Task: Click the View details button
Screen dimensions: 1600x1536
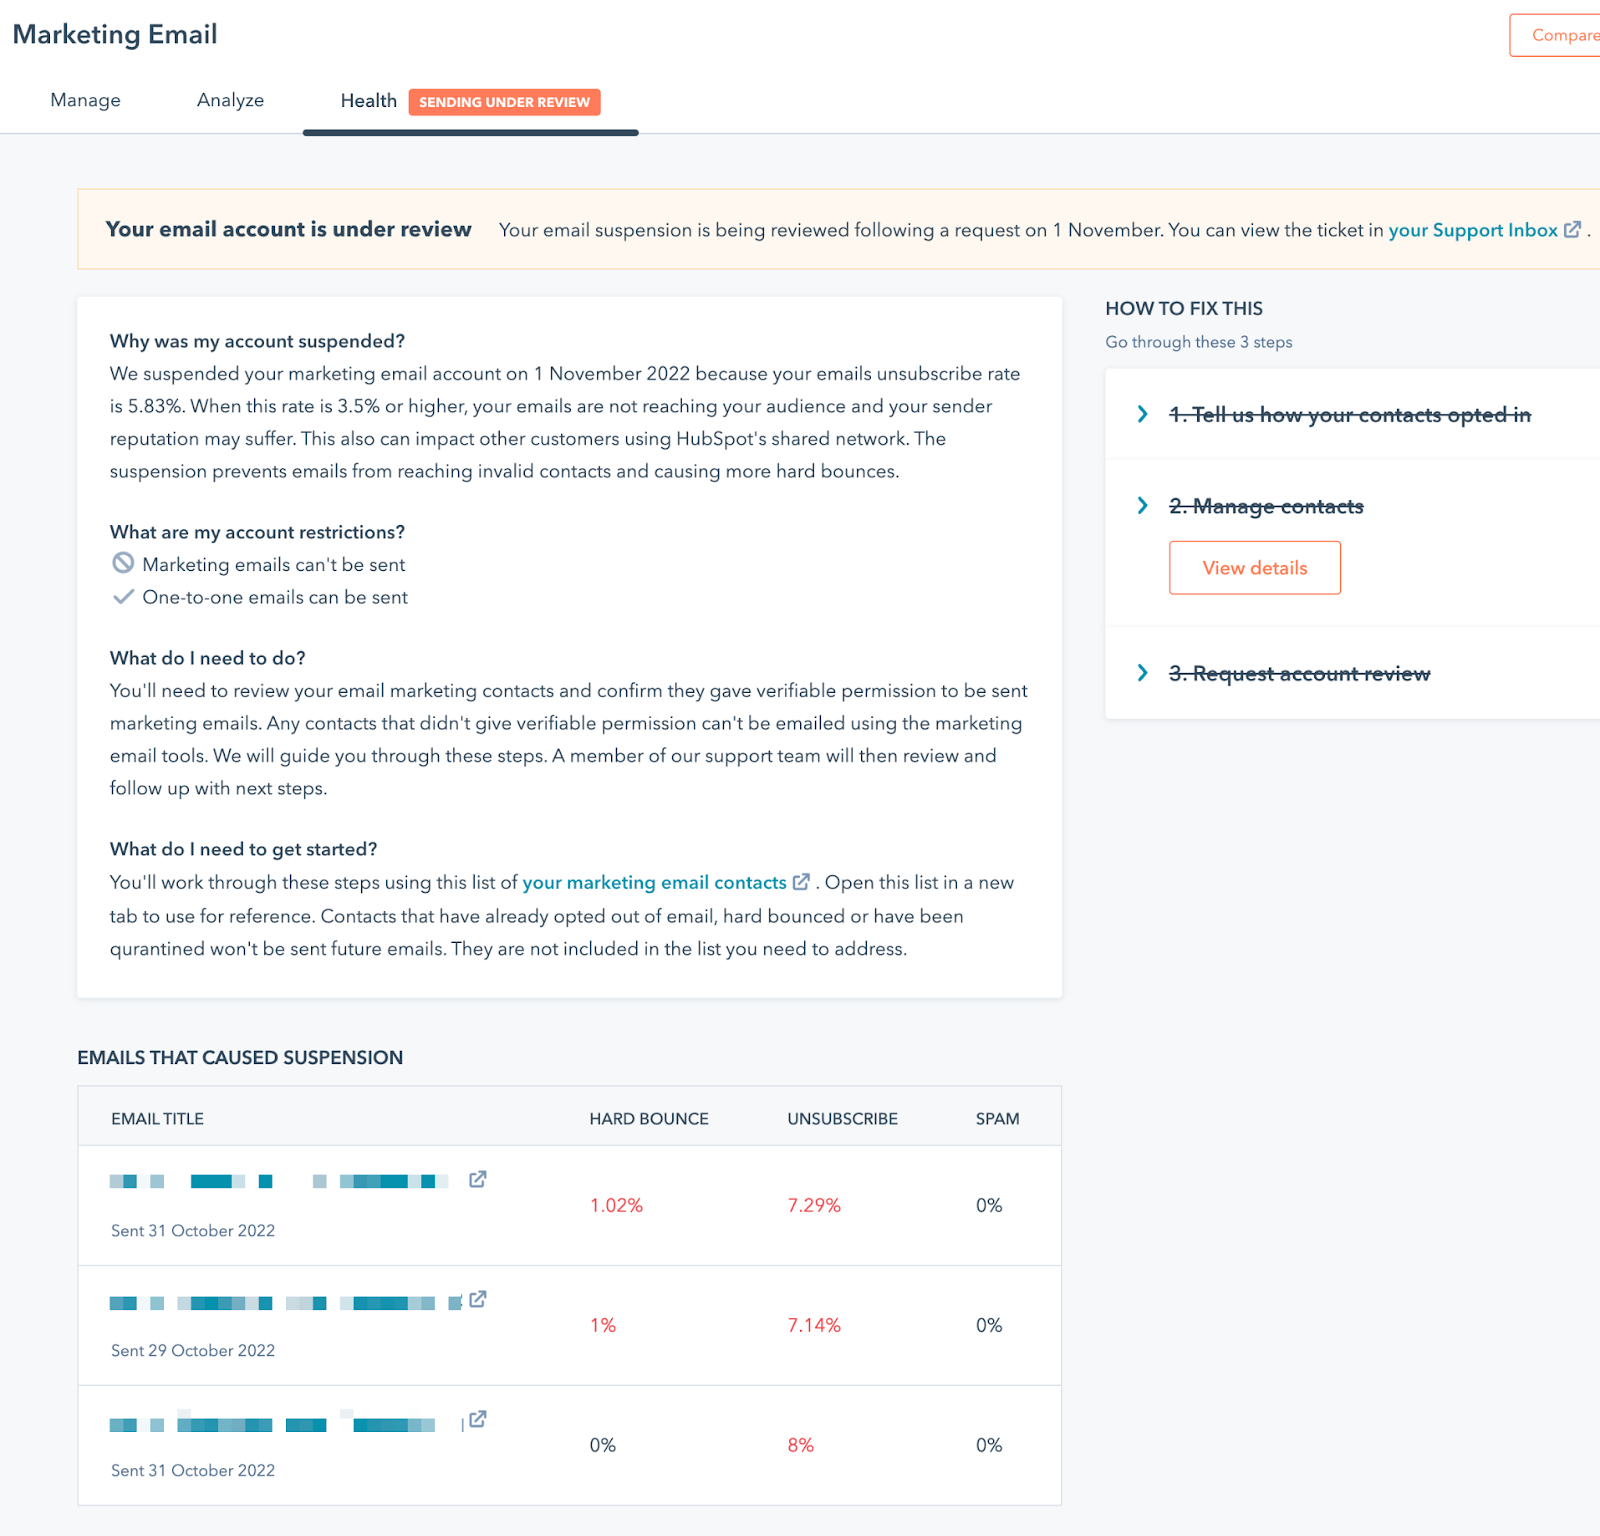Action: (1254, 567)
